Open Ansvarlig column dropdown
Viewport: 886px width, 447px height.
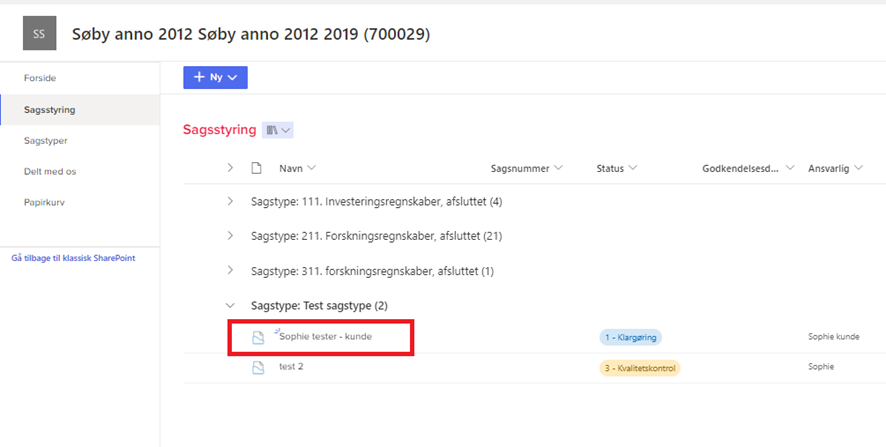point(834,168)
